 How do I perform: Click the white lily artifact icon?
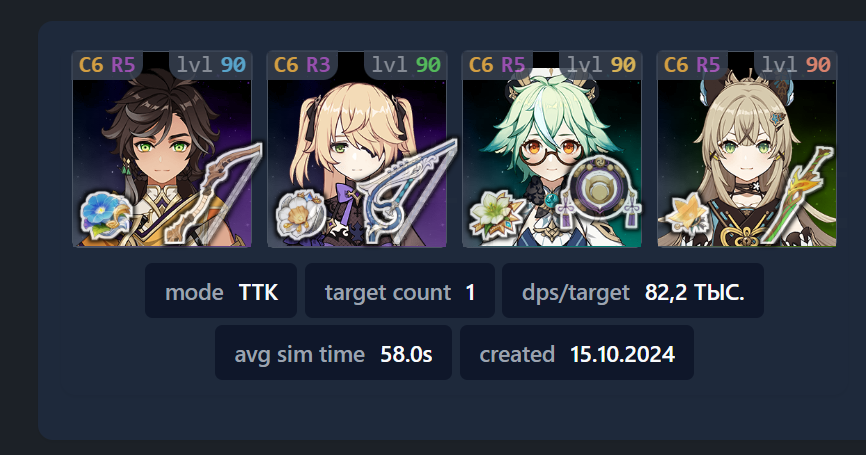pyautogui.click(x=495, y=215)
